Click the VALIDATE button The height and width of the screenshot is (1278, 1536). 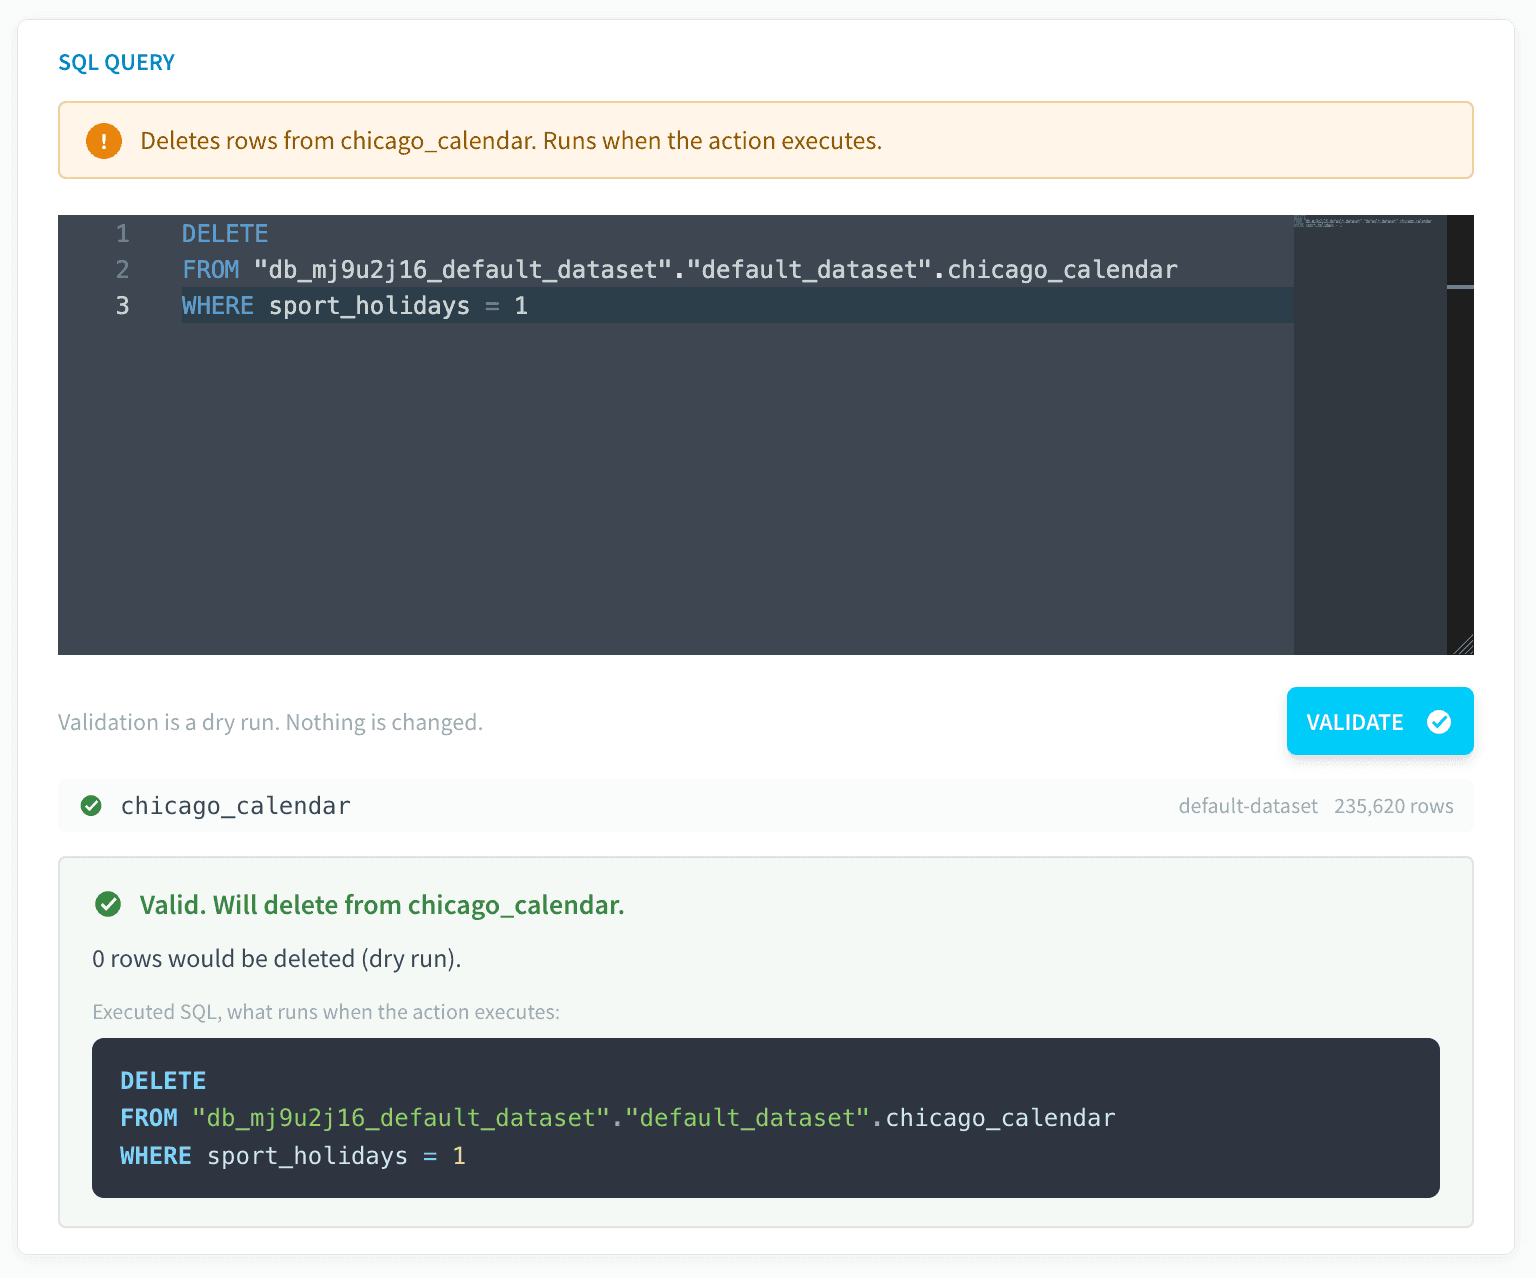click(1379, 721)
